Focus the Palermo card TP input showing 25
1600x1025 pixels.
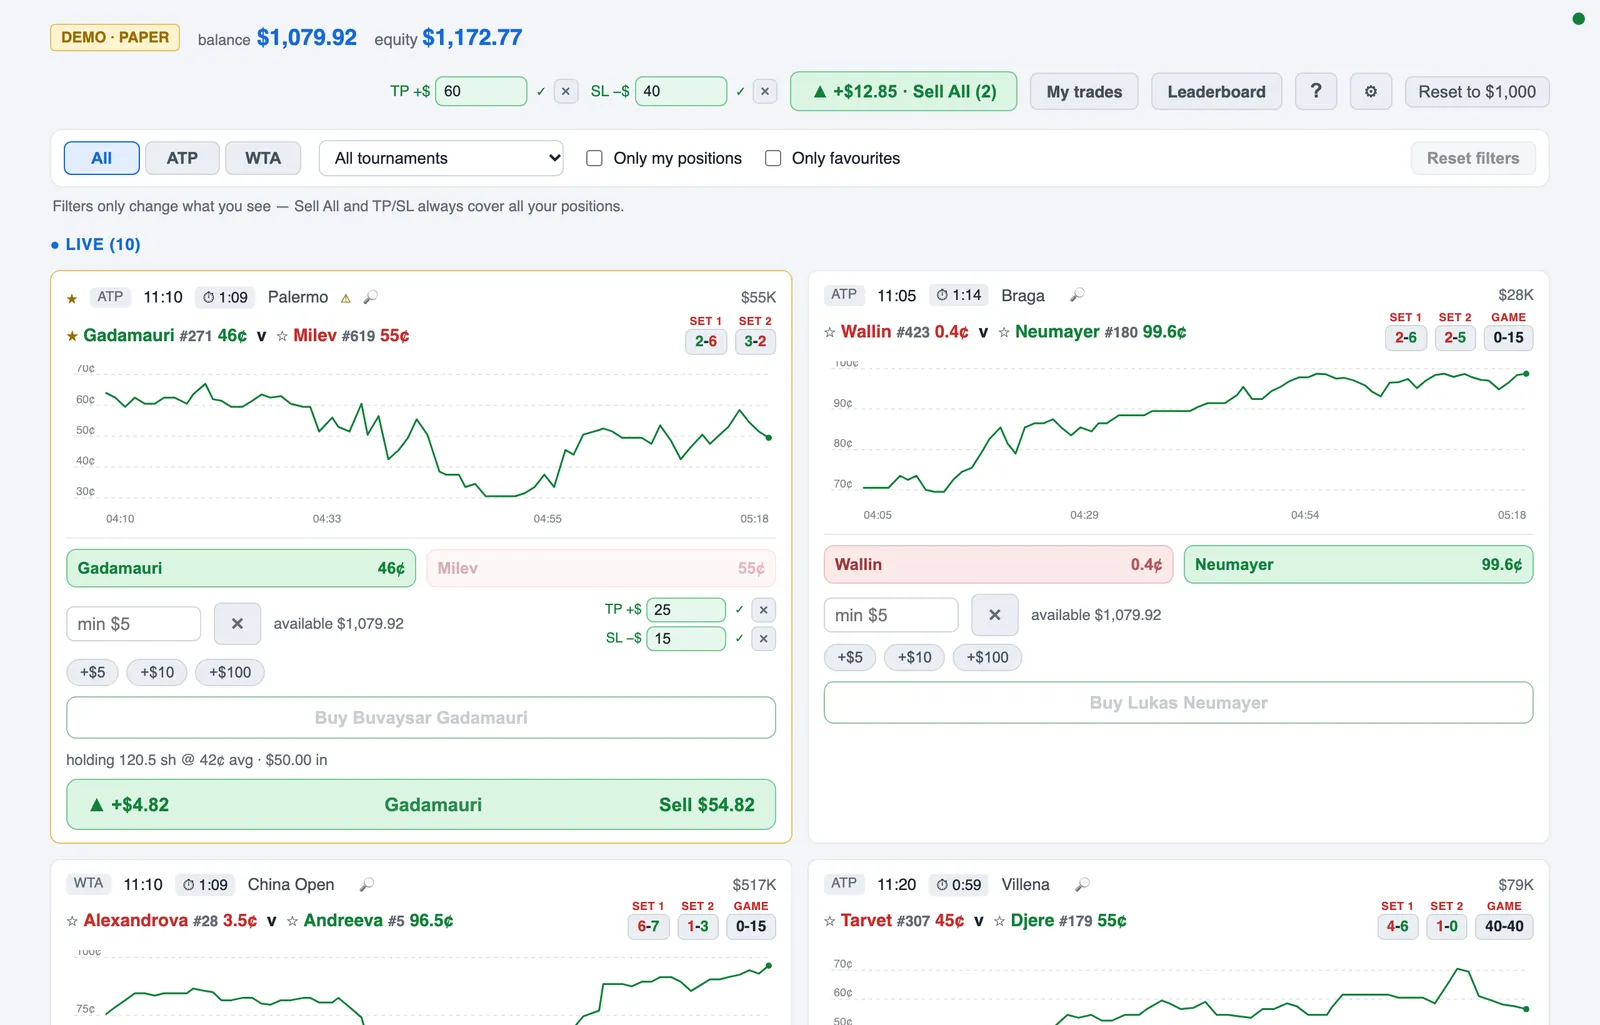pos(686,610)
